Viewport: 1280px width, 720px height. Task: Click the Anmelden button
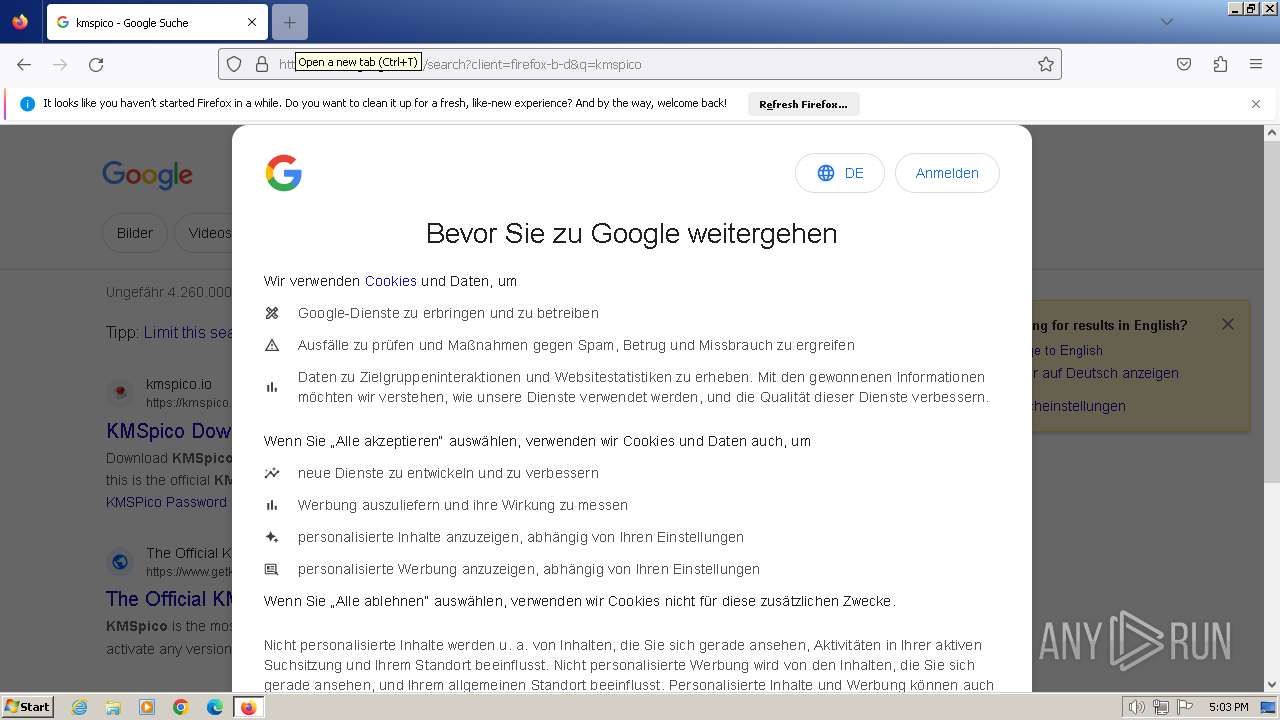[947, 173]
